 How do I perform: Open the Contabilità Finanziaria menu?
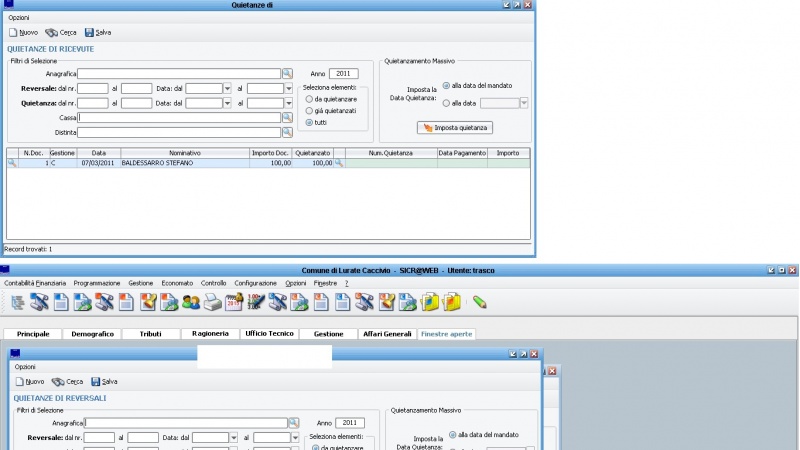pos(35,283)
